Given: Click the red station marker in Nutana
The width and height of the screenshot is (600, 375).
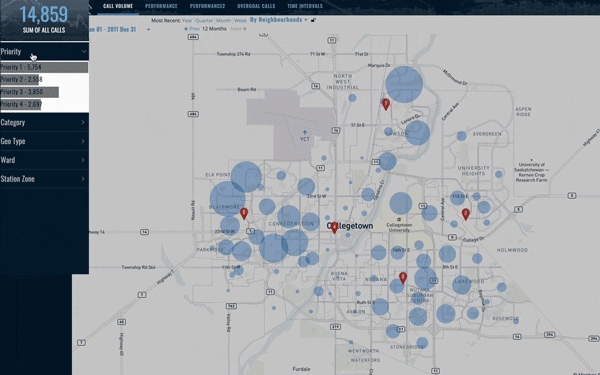Looking at the screenshot, I should click(x=403, y=278).
